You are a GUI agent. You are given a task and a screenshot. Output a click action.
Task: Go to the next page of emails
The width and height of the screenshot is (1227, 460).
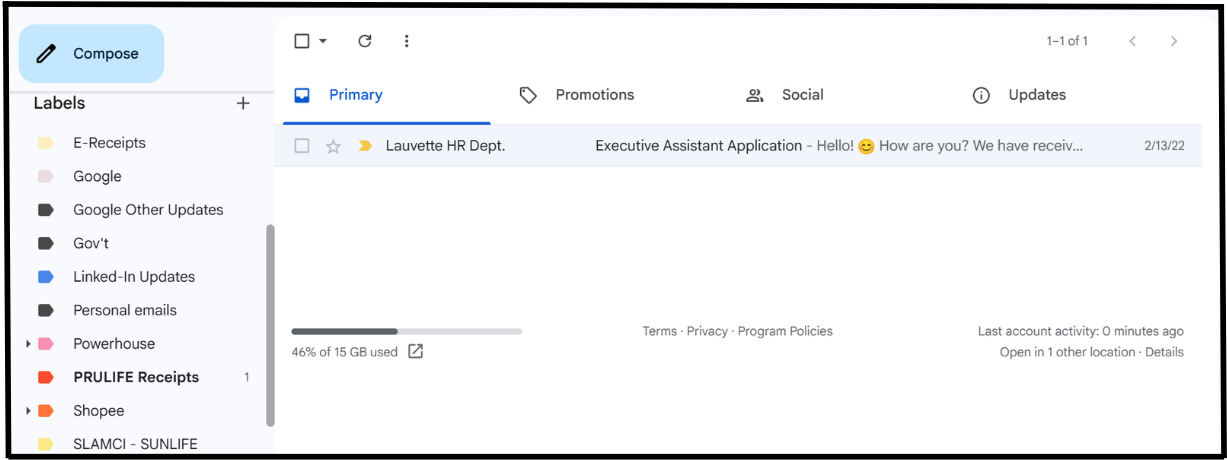click(1174, 41)
